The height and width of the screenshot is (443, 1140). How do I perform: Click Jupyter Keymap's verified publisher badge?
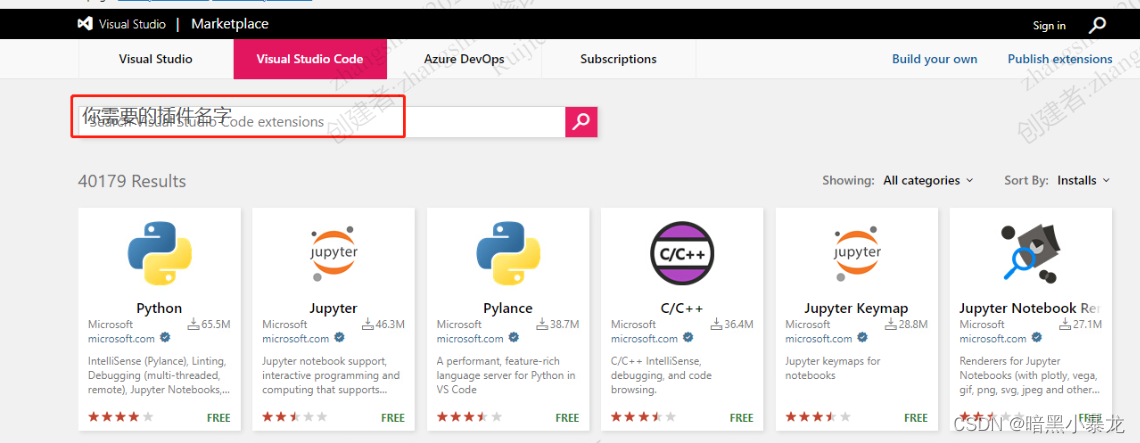(863, 338)
